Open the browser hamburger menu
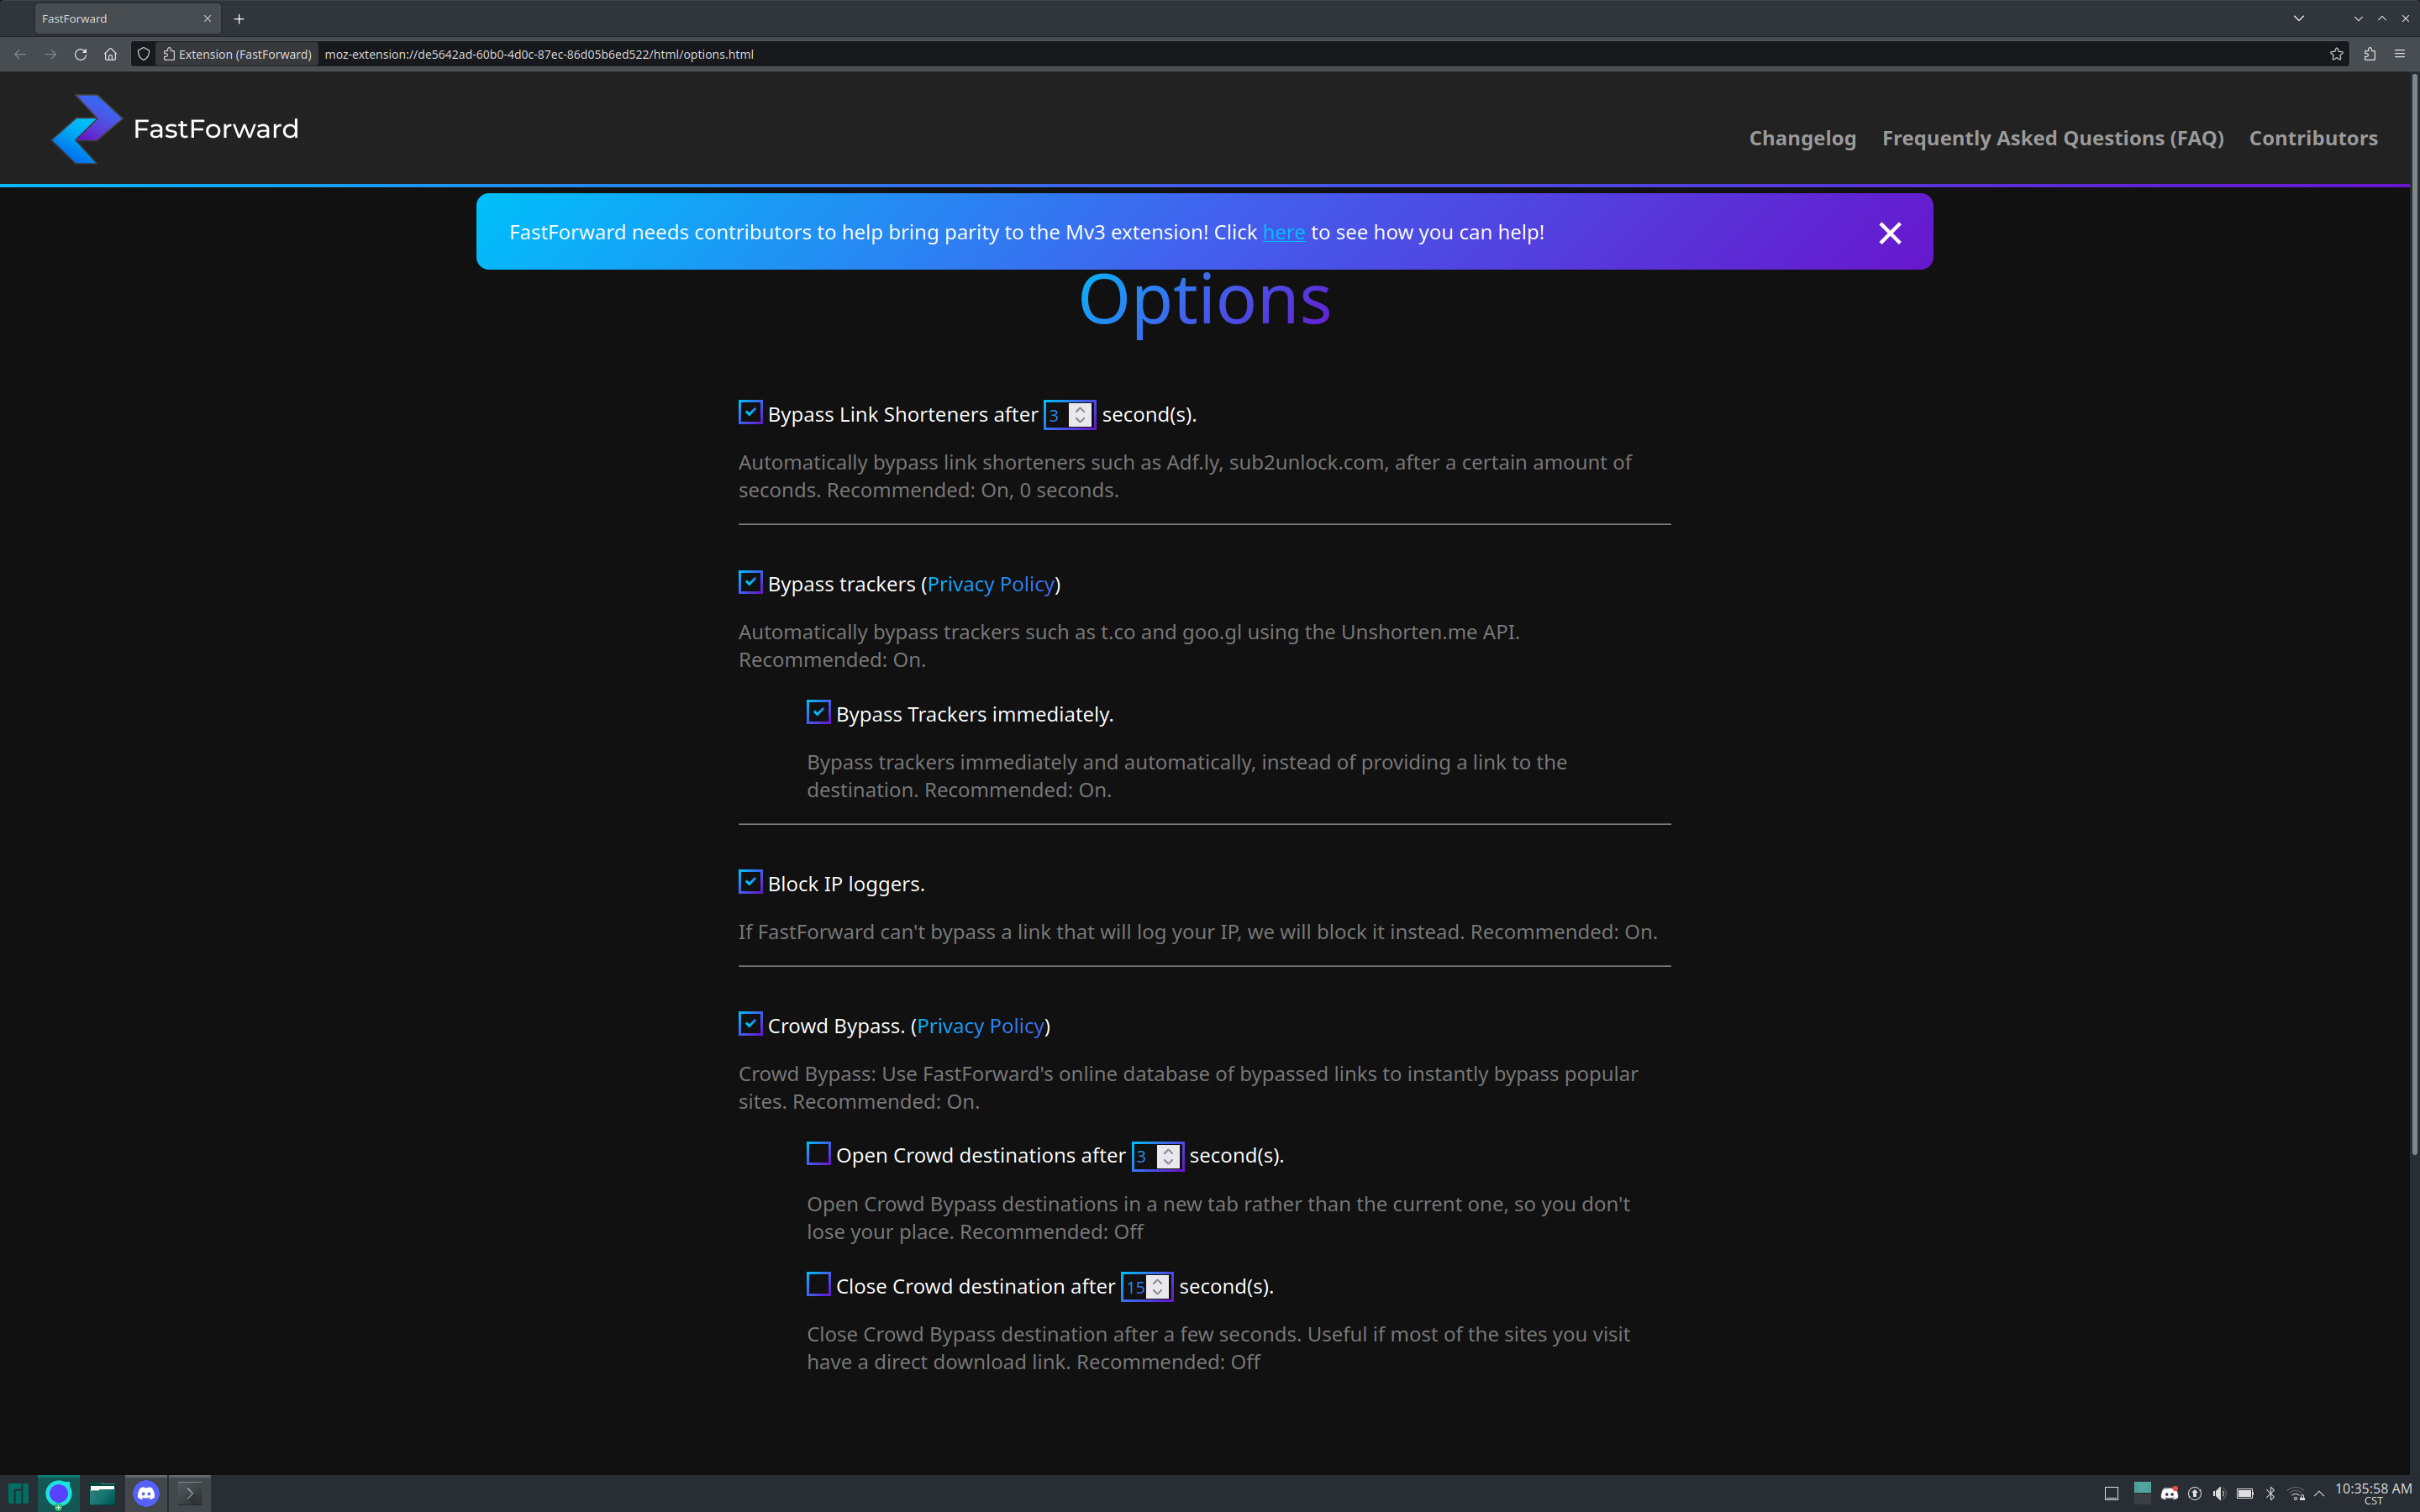This screenshot has height=1512, width=2420. (2399, 54)
